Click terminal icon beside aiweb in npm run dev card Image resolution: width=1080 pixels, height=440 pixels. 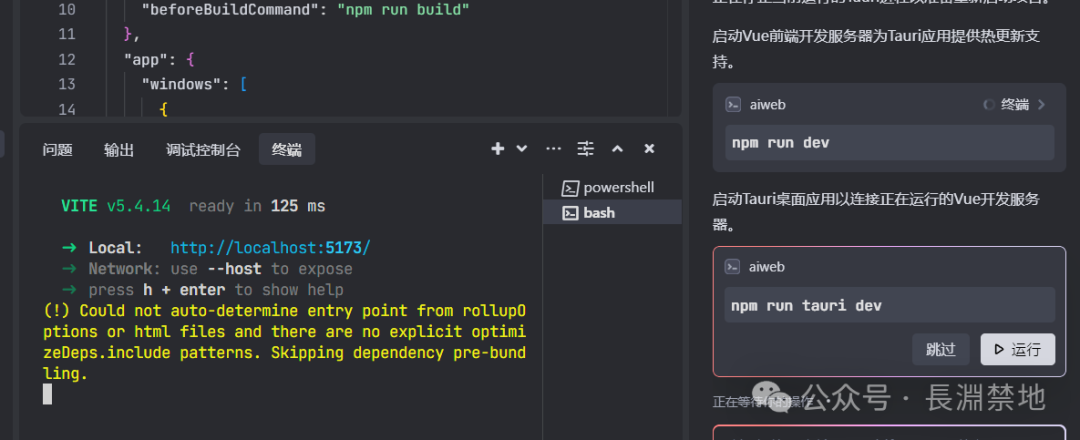[x=733, y=105]
